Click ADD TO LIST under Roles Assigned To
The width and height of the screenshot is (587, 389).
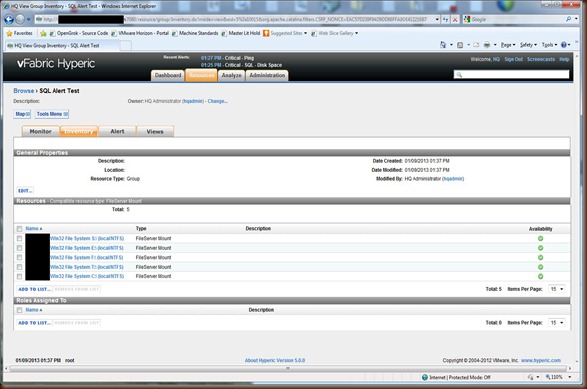tap(34, 323)
